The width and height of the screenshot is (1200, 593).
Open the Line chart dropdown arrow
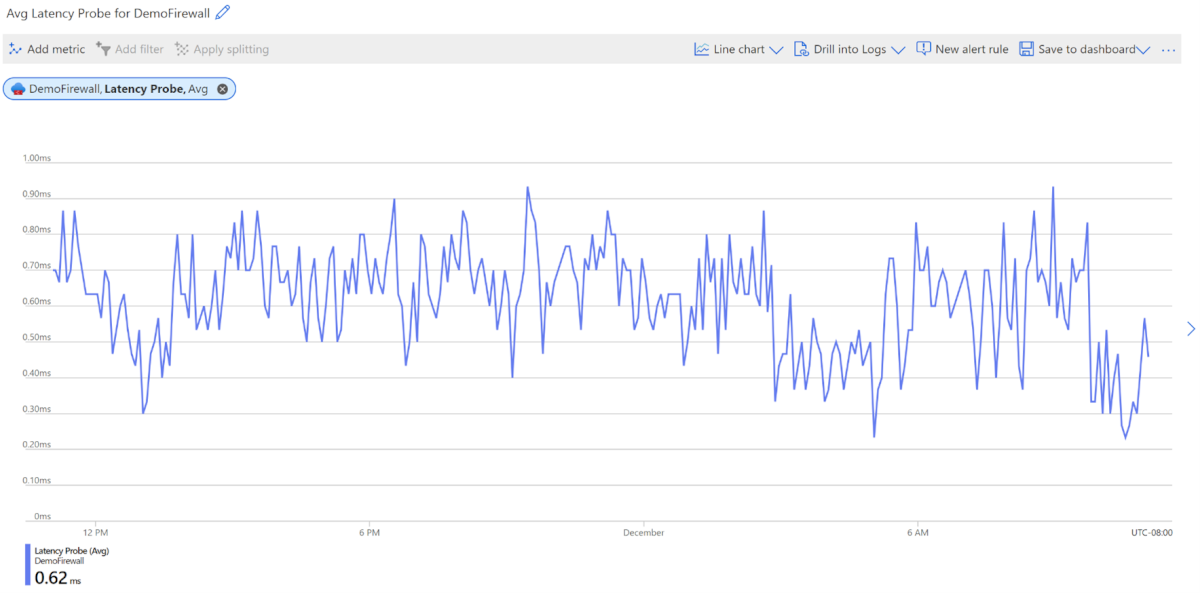point(777,48)
